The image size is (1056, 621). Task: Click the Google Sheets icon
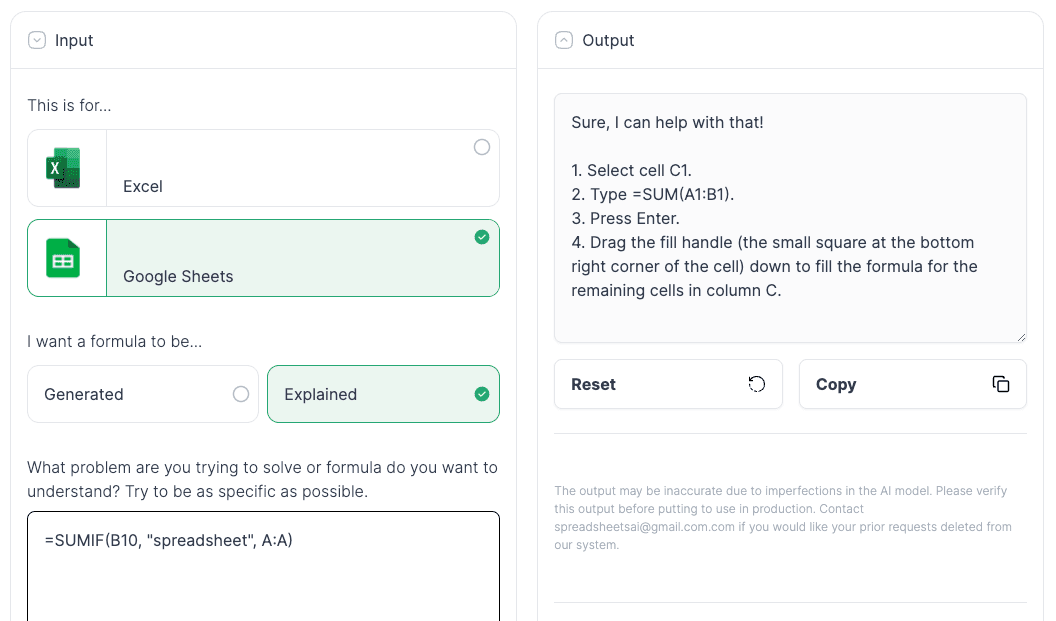click(x=63, y=257)
